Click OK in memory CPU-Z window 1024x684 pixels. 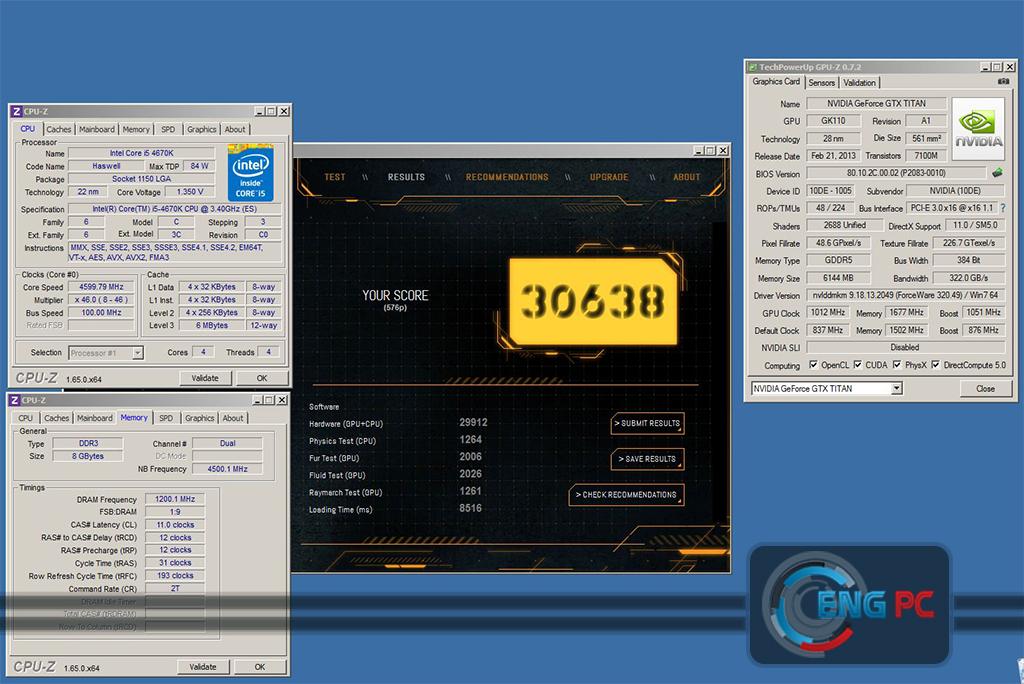pyautogui.click(x=260, y=666)
